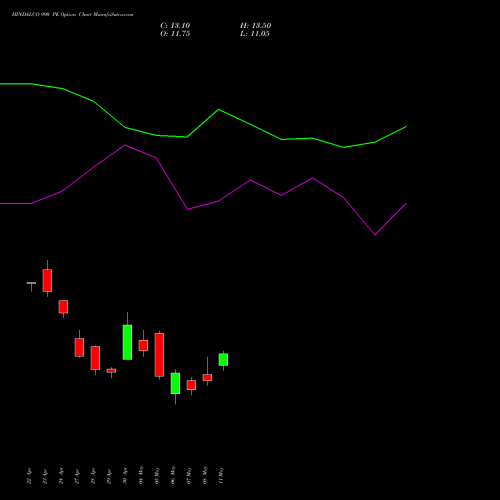500x500 pixels.
Task: Click the long red candlestick for 05 May
Action: pyautogui.click(x=159, y=355)
